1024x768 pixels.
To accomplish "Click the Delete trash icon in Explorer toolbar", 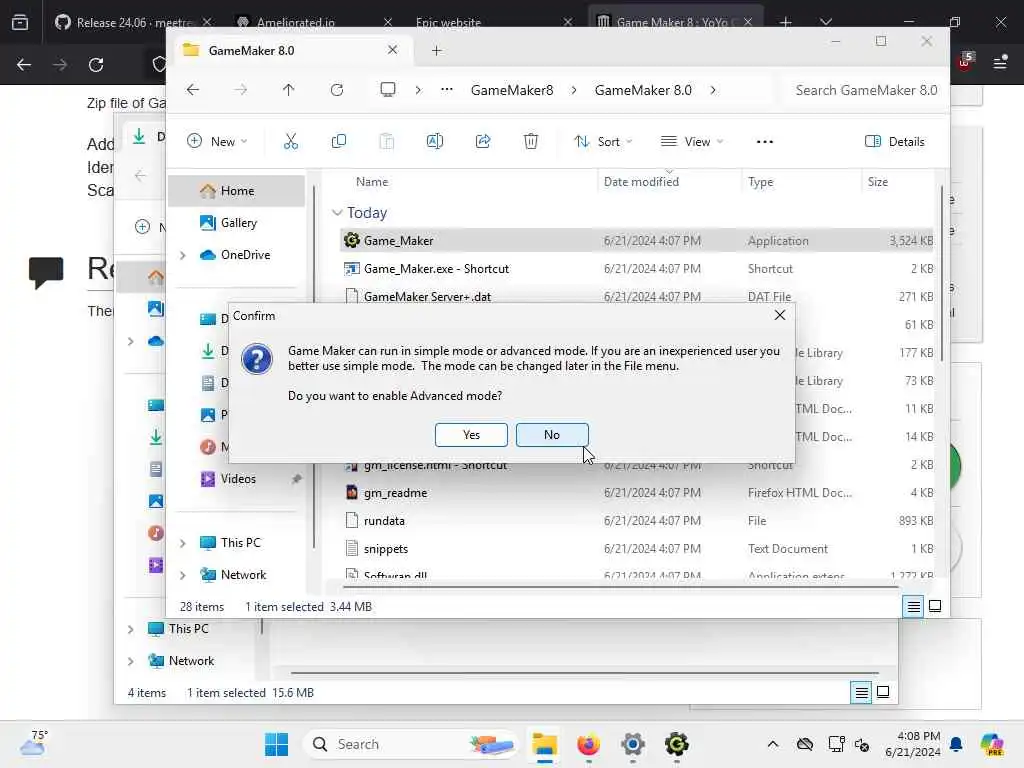I will click(x=530, y=141).
